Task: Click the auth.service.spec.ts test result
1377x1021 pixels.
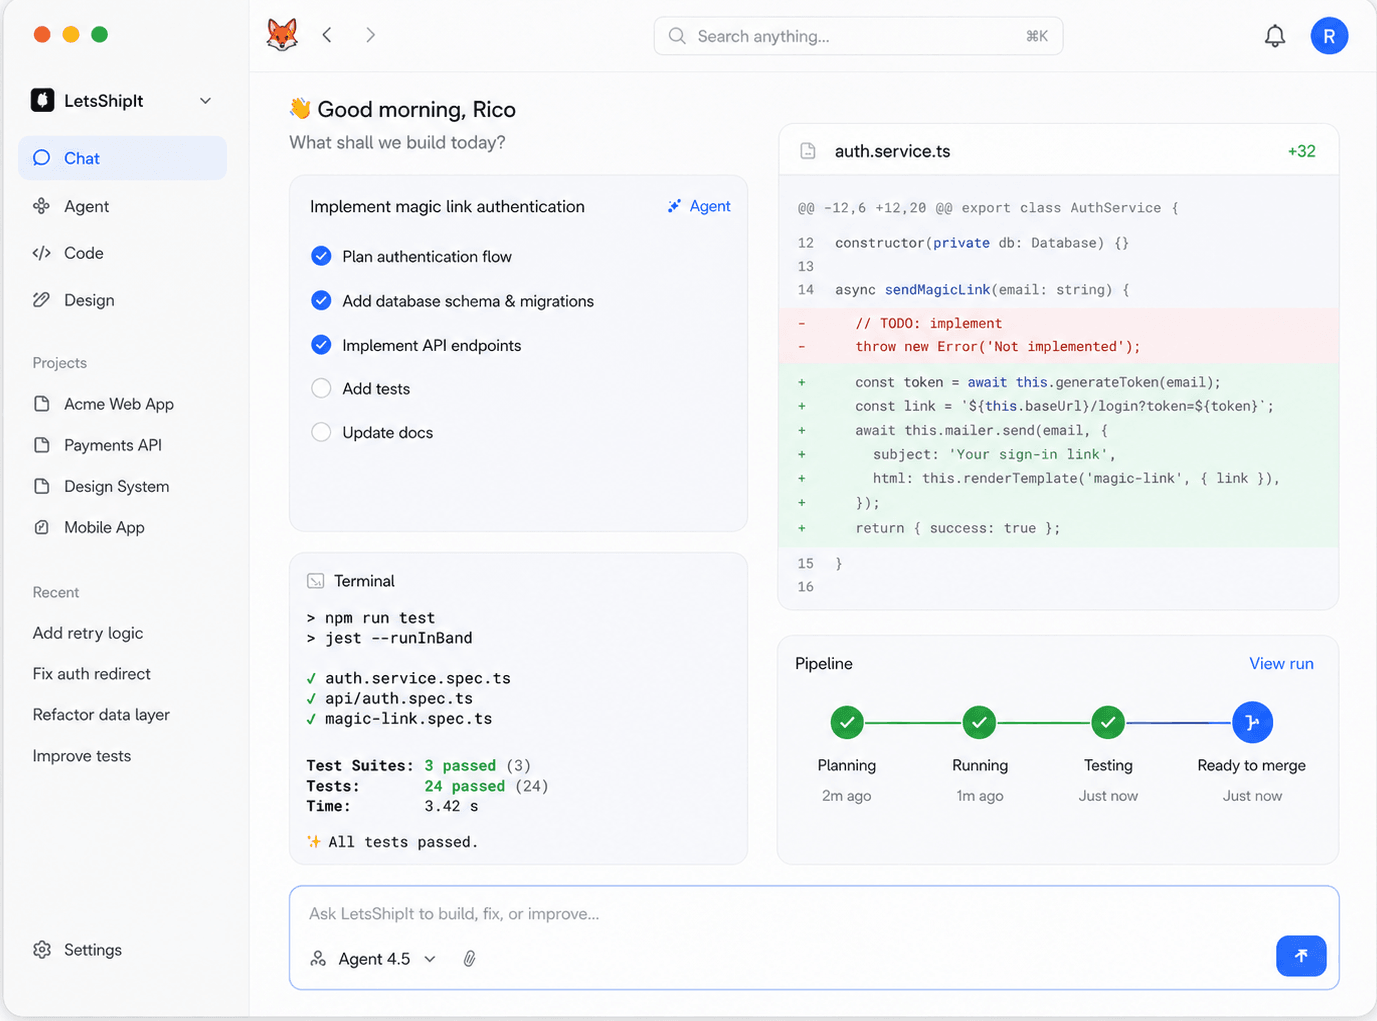Action: [x=409, y=678]
